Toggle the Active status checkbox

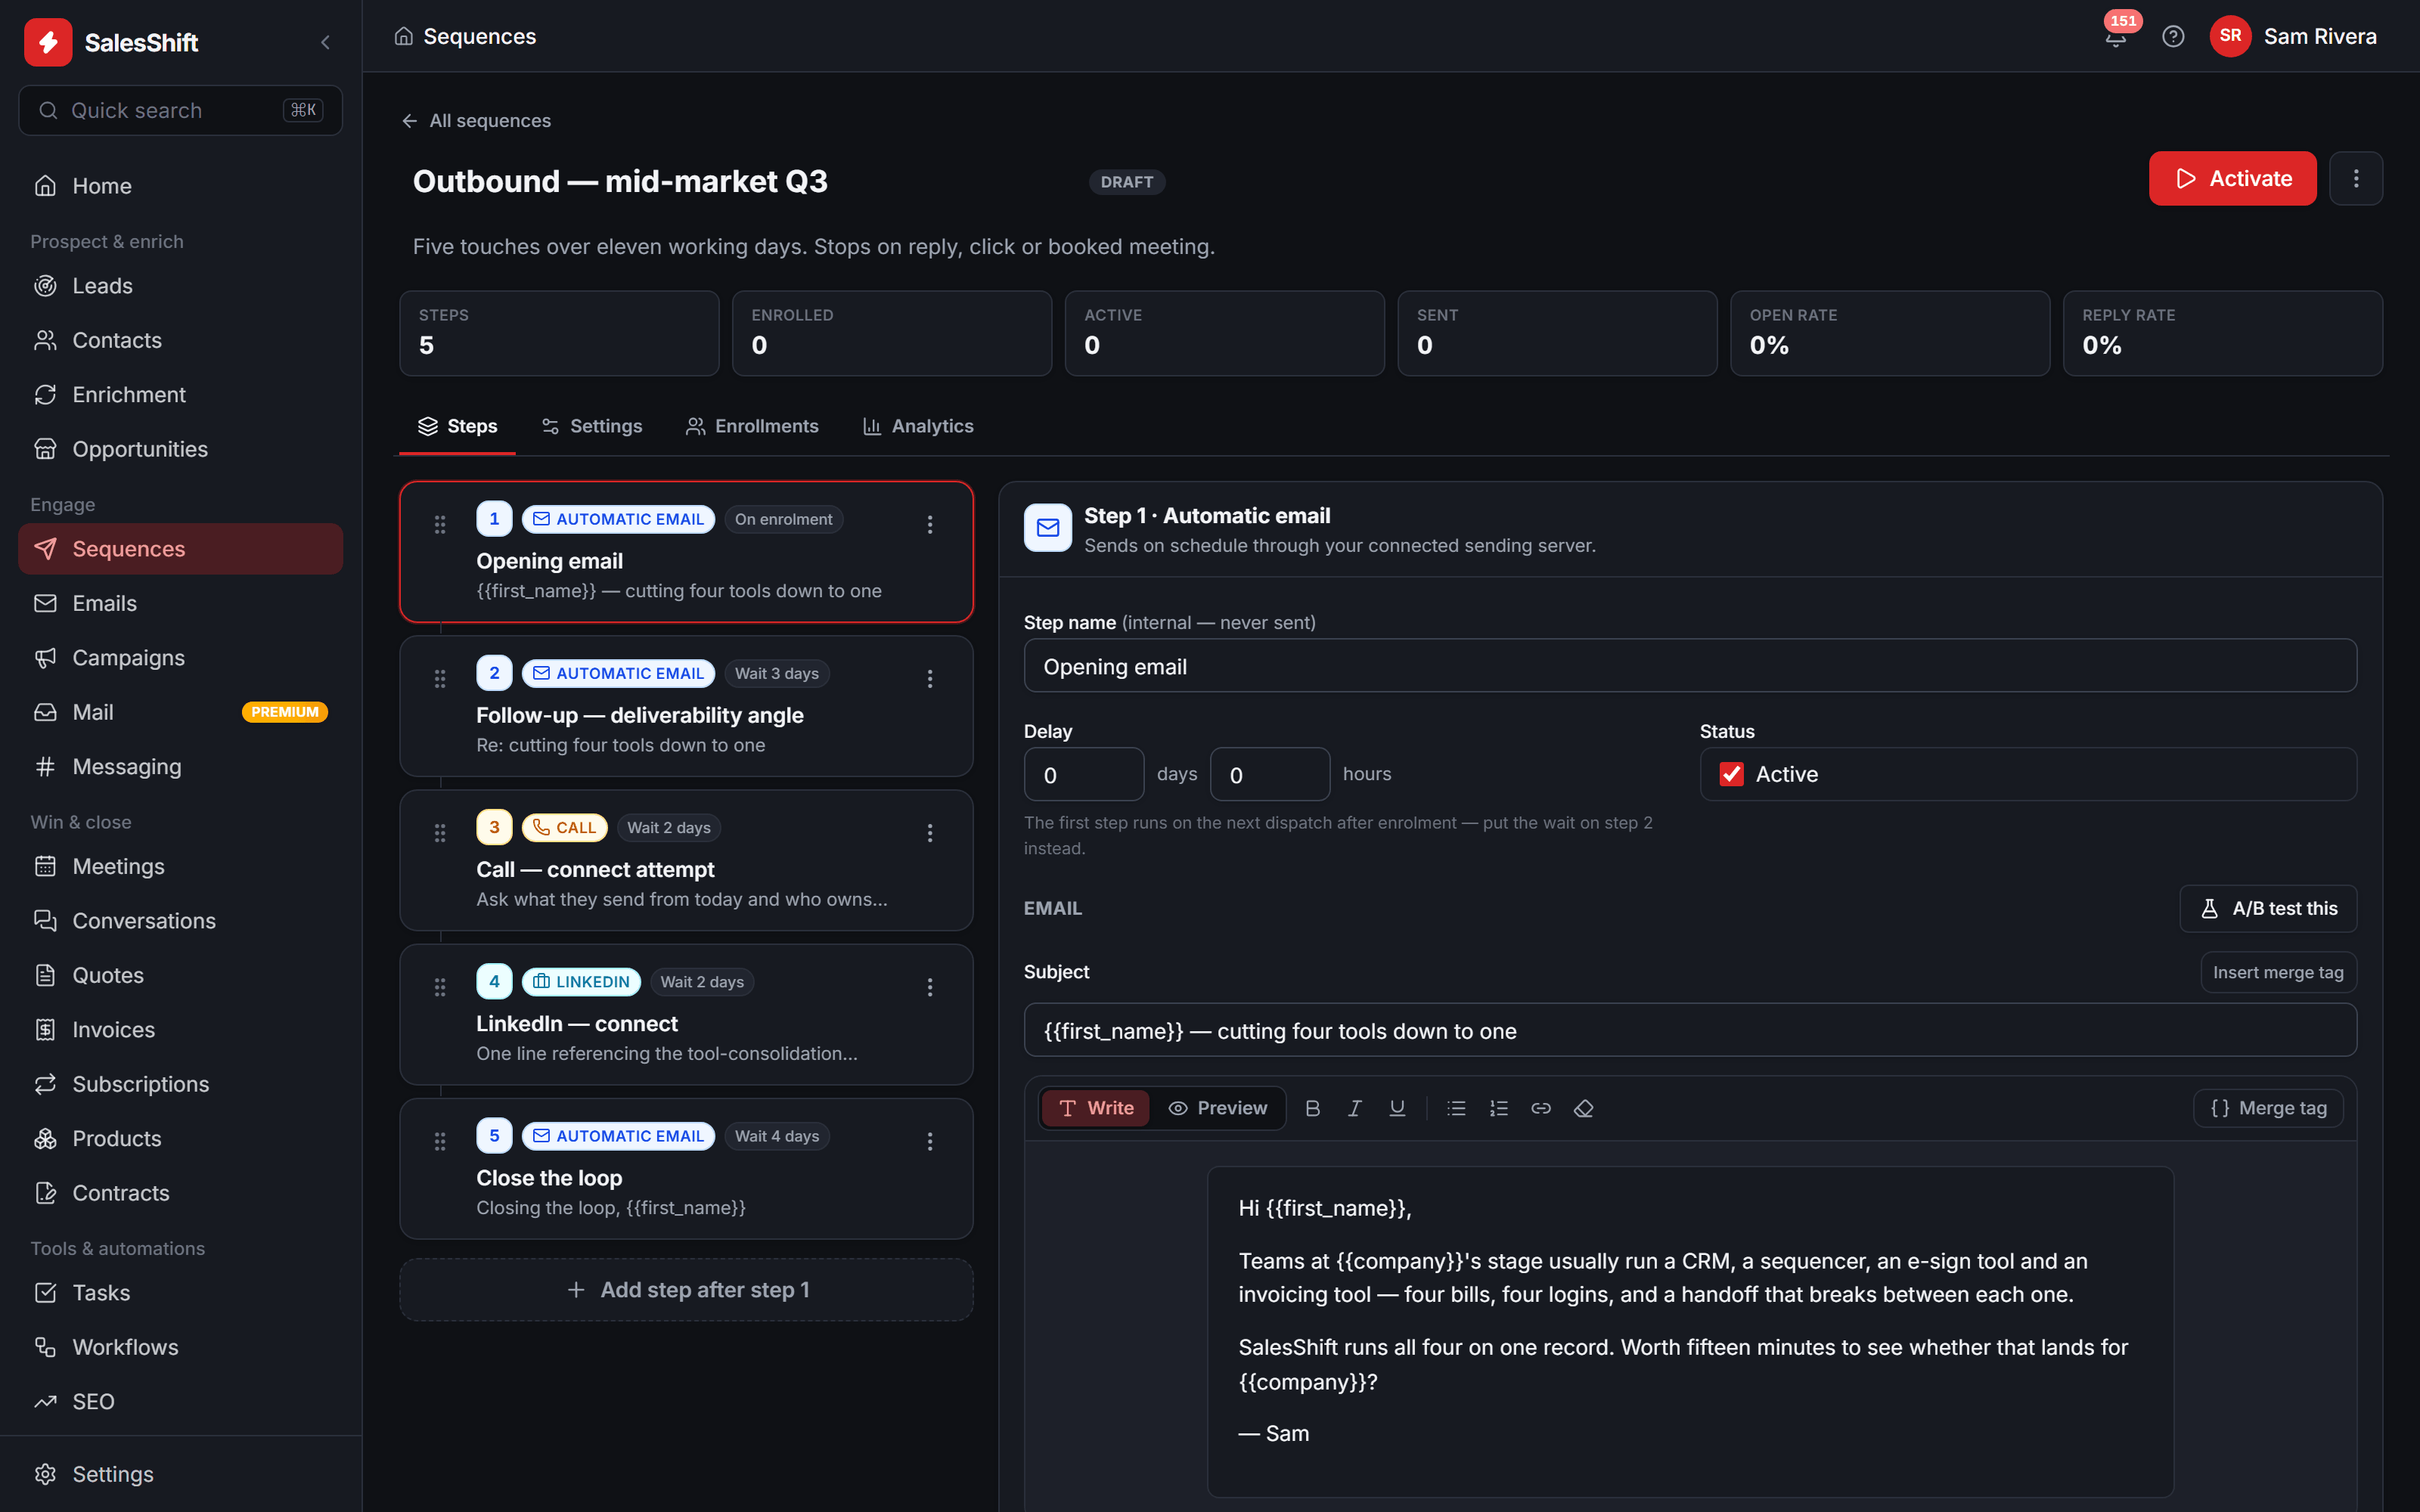pyautogui.click(x=1731, y=774)
